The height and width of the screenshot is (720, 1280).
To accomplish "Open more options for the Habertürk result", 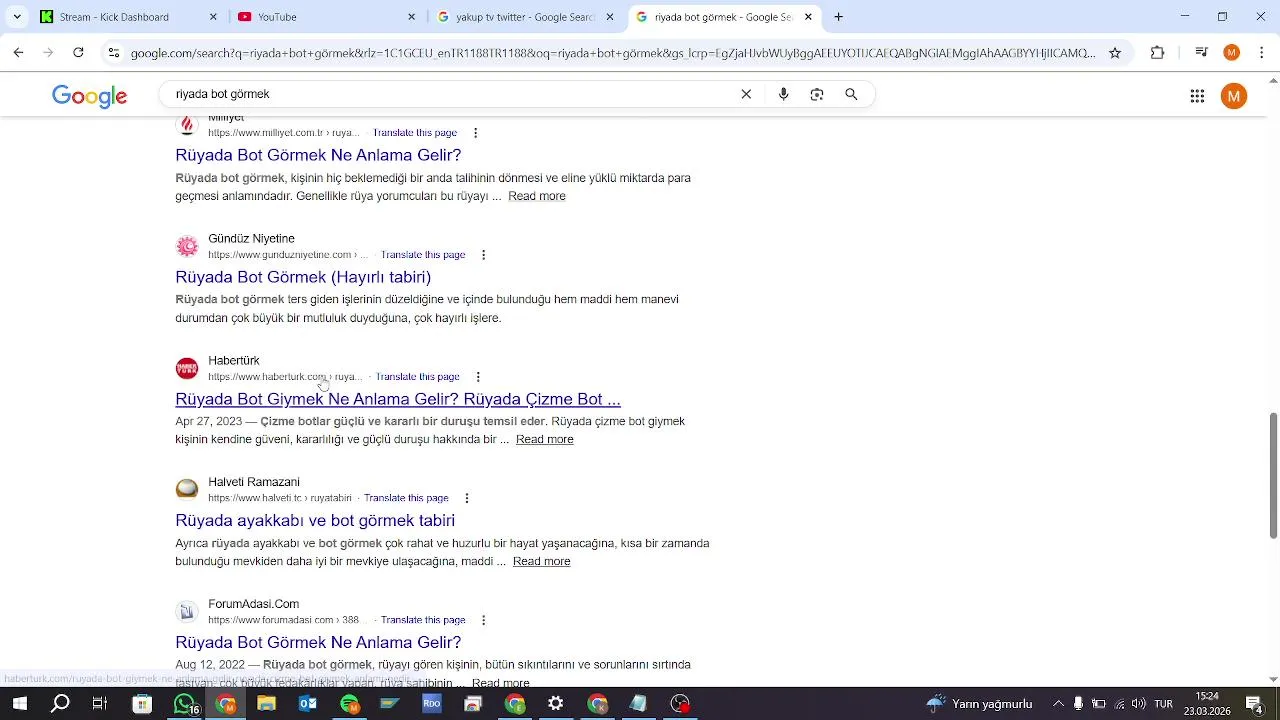I will click(x=478, y=377).
